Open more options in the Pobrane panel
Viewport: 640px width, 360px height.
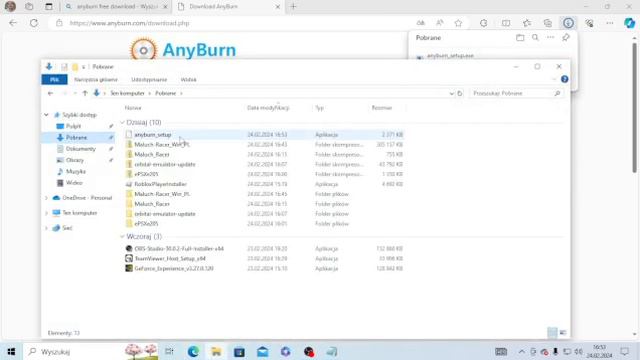(551, 38)
